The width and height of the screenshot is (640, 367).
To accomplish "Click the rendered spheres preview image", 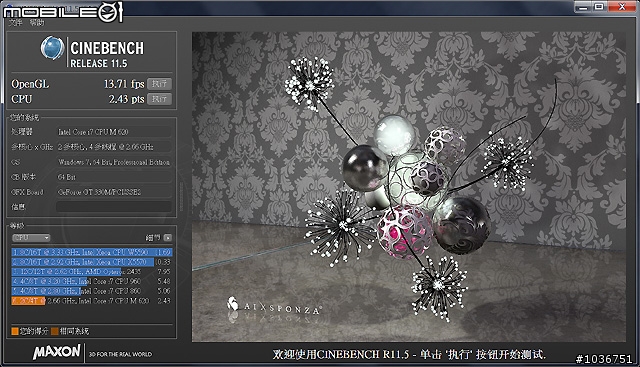I will pyautogui.click(x=409, y=187).
